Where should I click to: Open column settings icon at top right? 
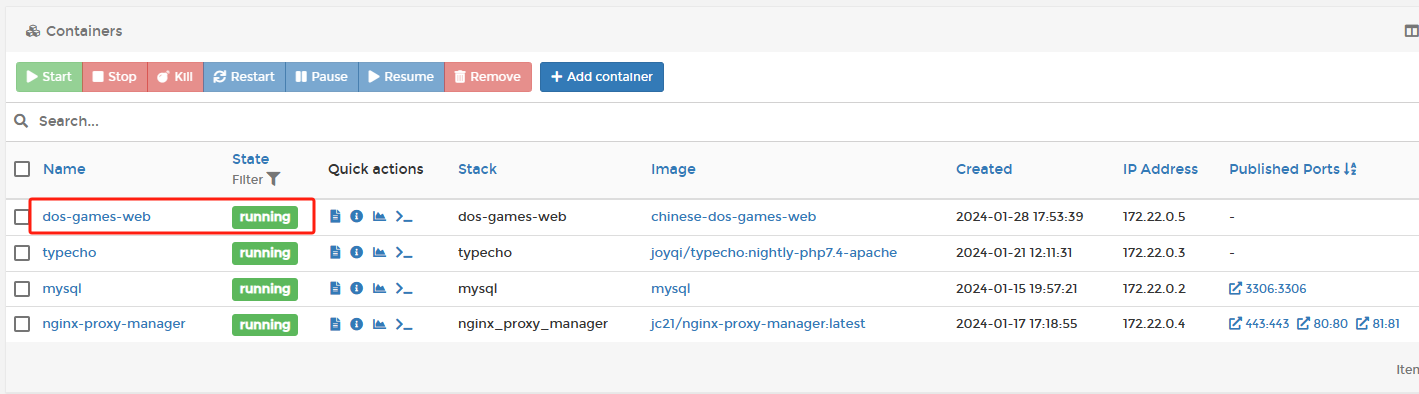[1411, 31]
